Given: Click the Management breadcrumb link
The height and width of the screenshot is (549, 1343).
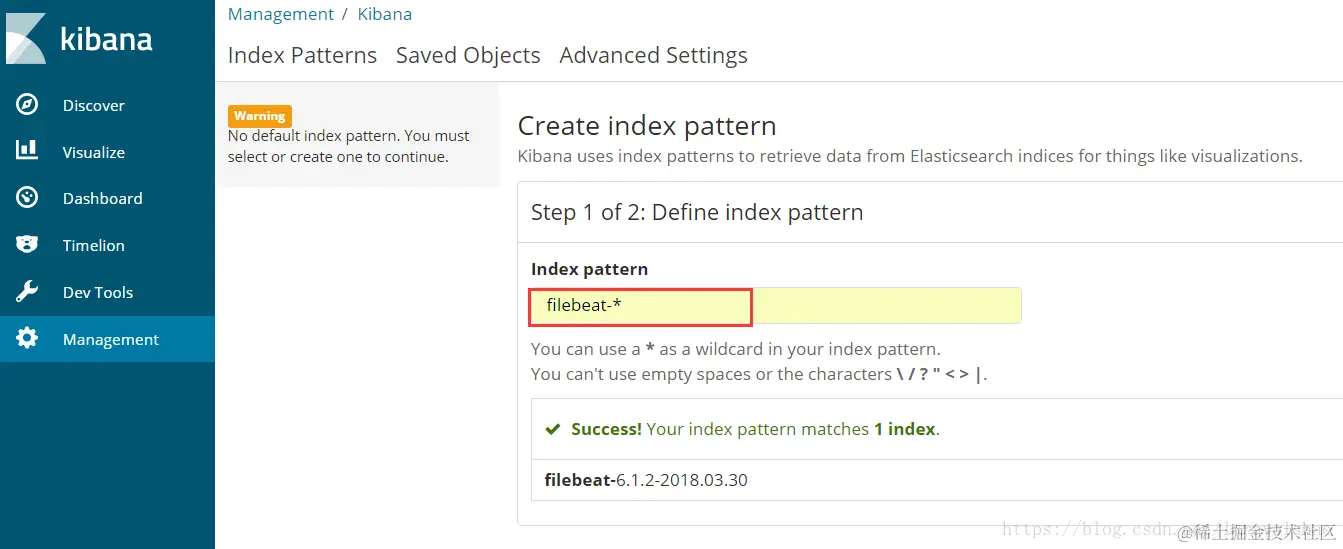Looking at the screenshot, I should 281,14.
